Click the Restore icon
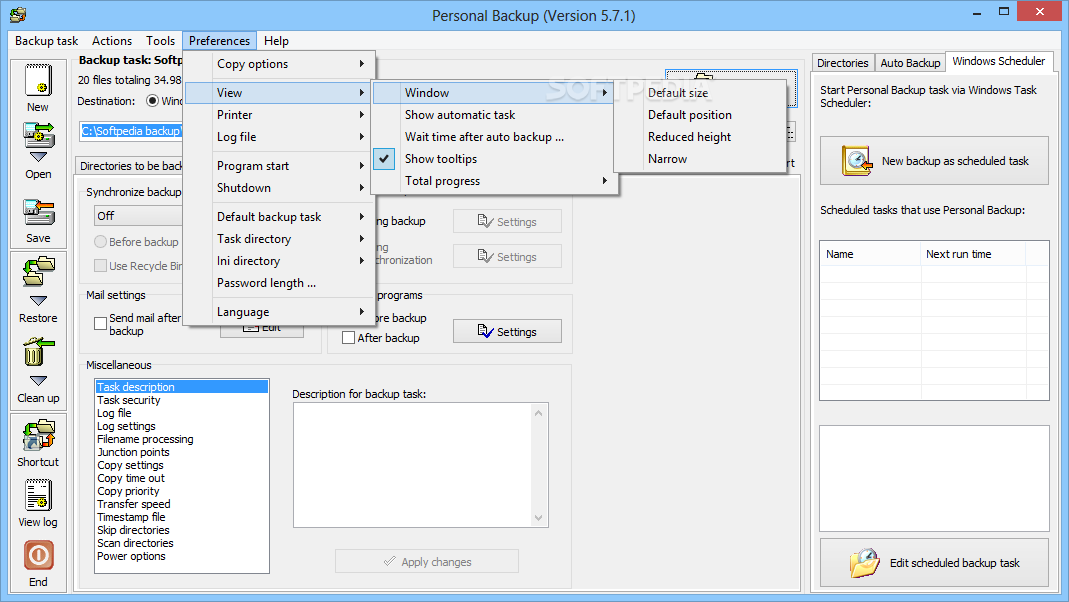 pyautogui.click(x=38, y=271)
